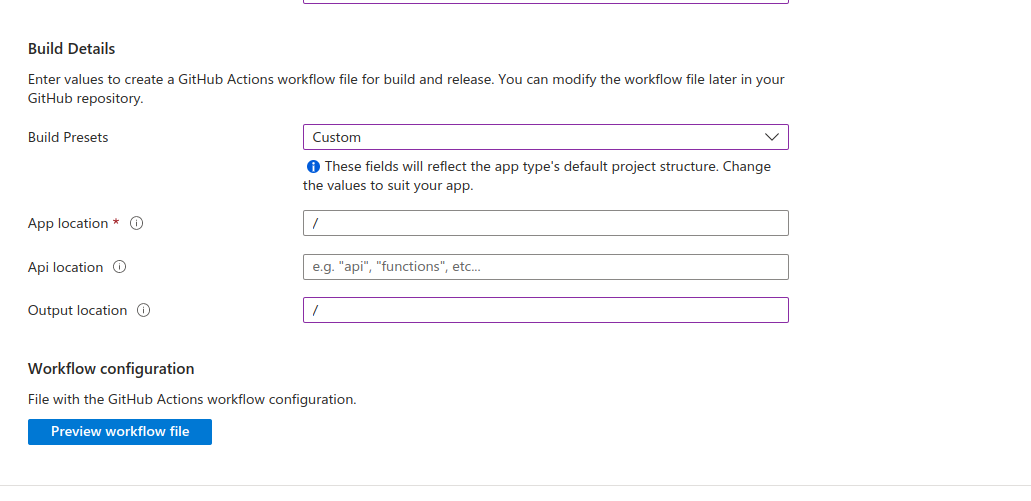
Task: Click the Workflow configuration heading
Action: pos(110,369)
